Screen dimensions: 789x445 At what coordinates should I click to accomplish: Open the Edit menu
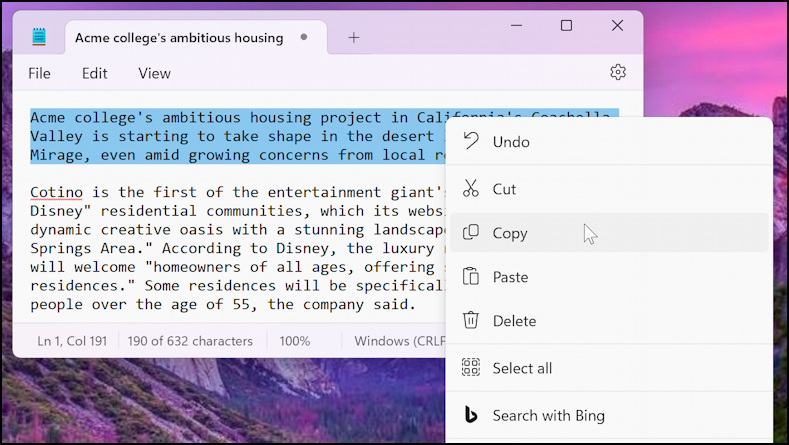[x=95, y=73]
